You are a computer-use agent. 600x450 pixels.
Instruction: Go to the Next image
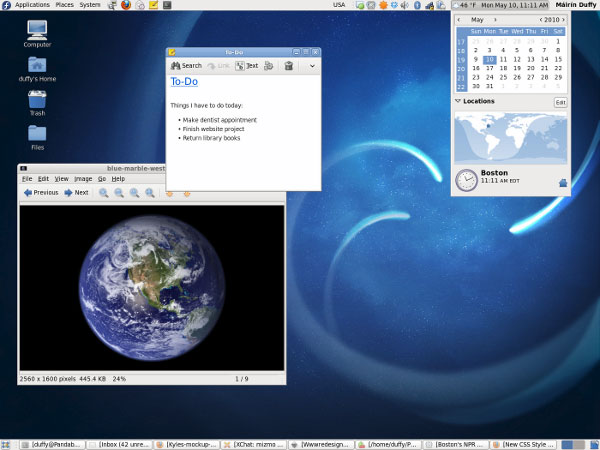[76, 193]
